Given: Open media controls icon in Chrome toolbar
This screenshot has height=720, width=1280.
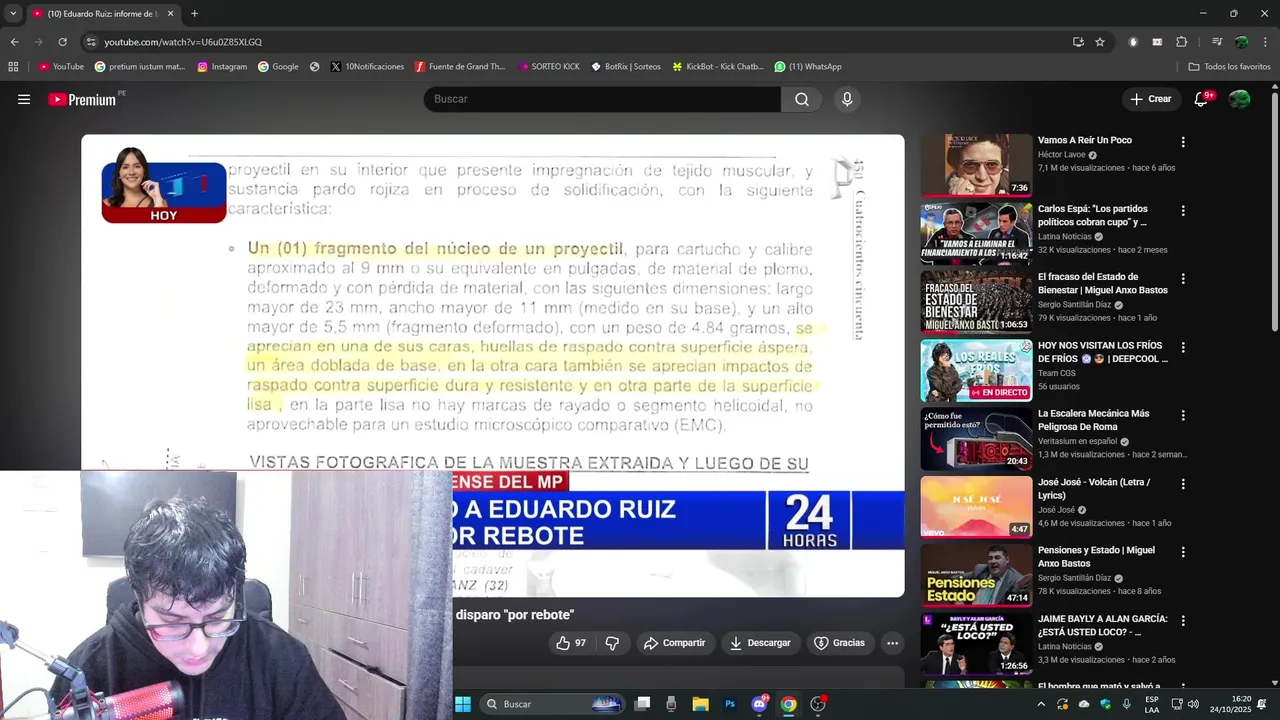Looking at the screenshot, I should point(1217,42).
